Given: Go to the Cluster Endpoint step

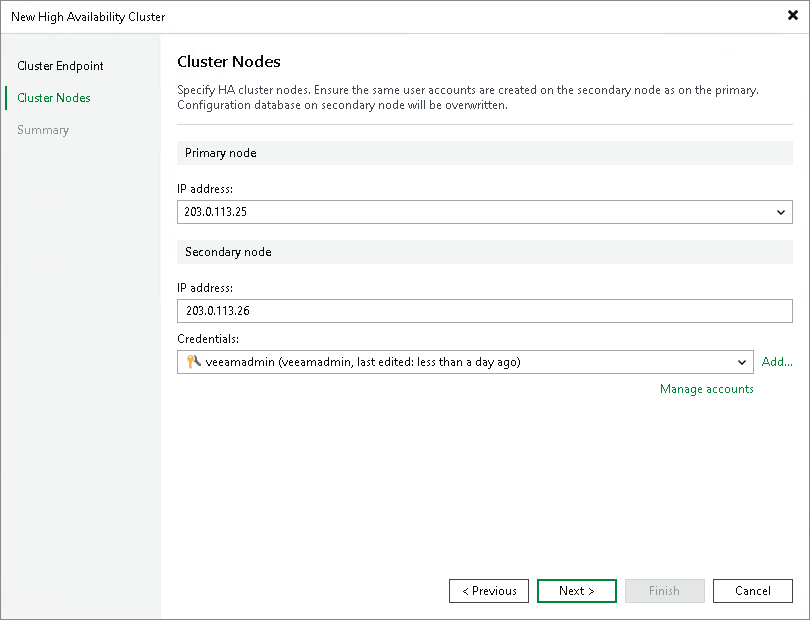Looking at the screenshot, I should [60, 66].
